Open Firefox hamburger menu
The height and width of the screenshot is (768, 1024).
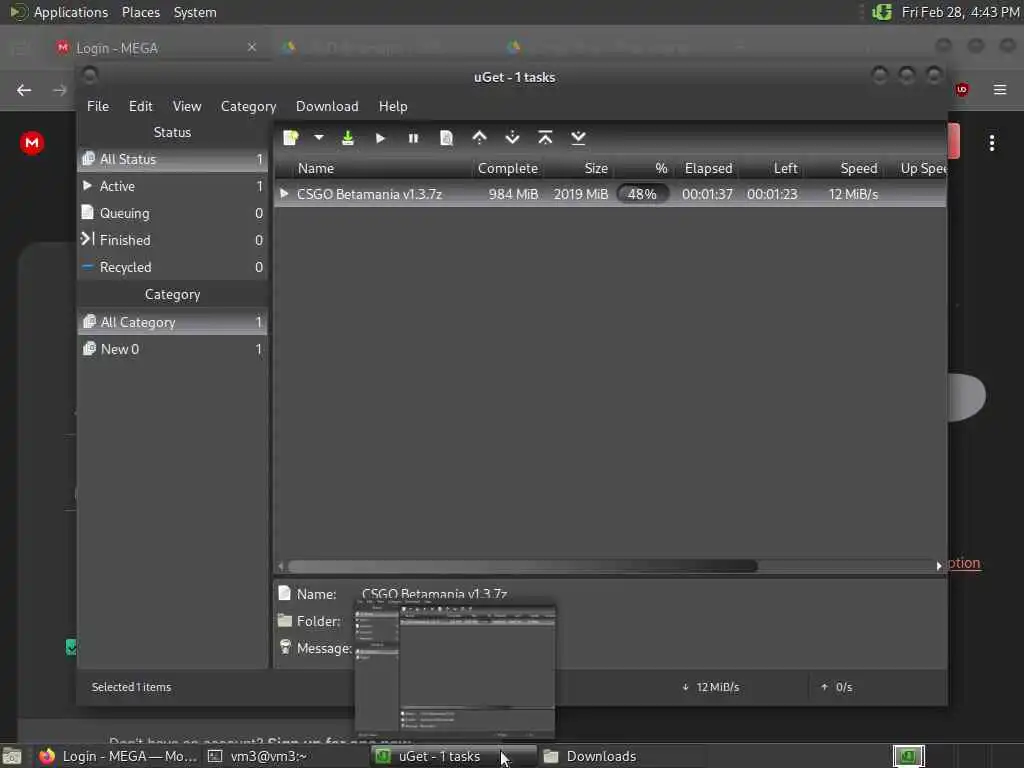click(x=1000, y=89)
